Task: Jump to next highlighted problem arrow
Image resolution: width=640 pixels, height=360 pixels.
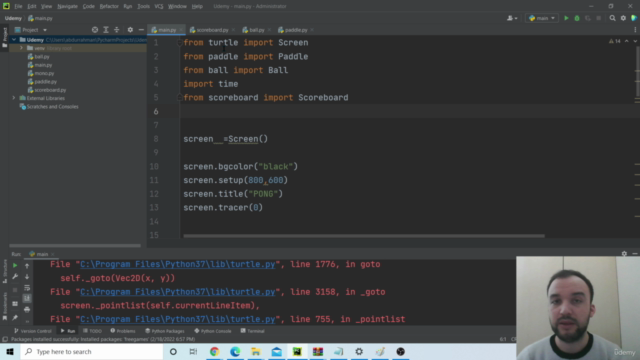Action: [635, 41]
